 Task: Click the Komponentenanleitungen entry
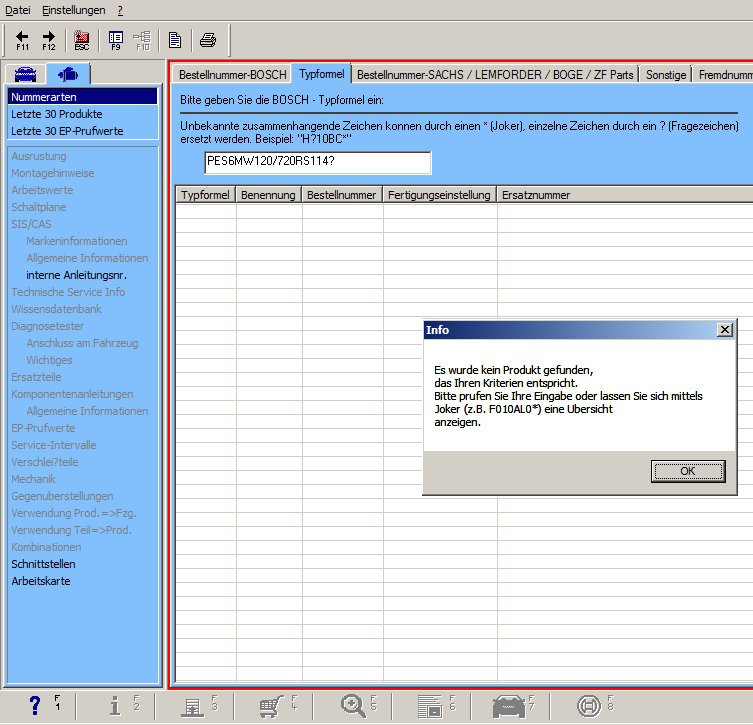point(72,394)
